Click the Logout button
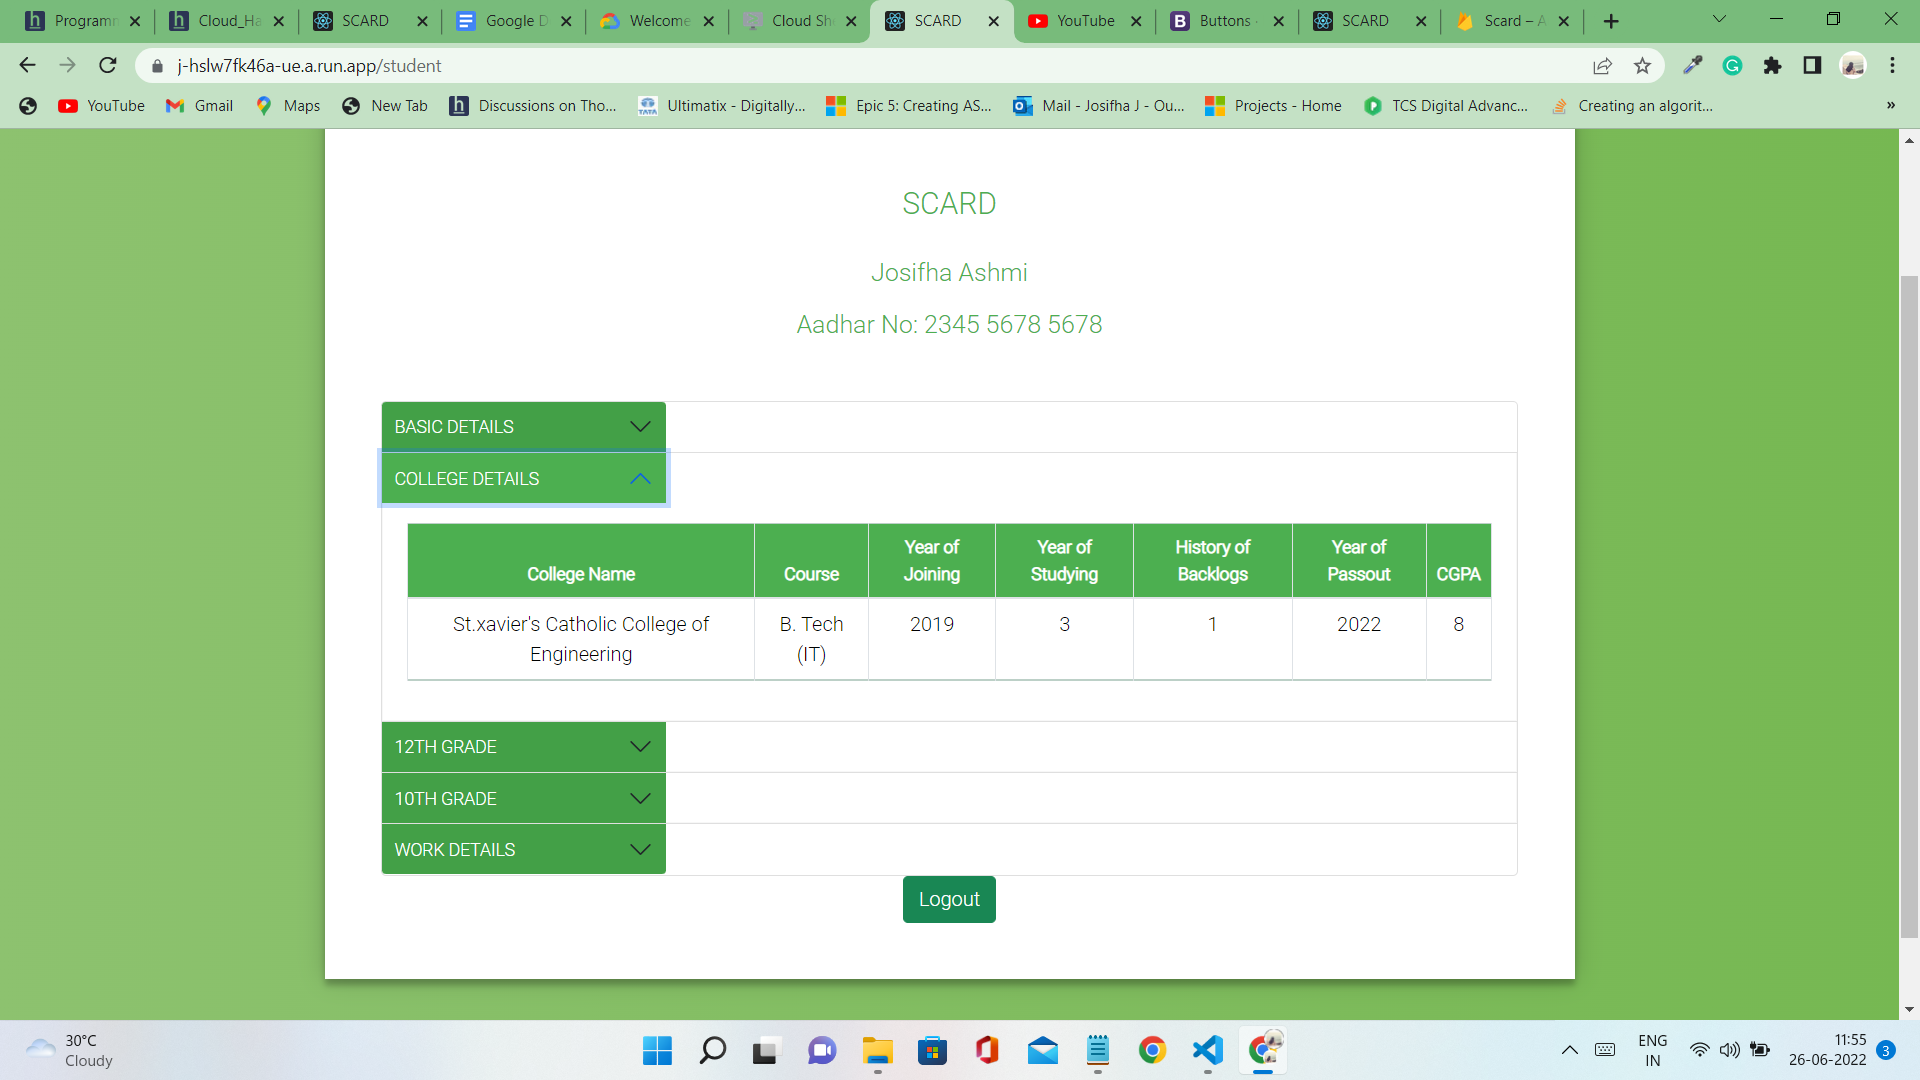The height and width of the screenshot is (1080, 1920). (x=948, y=899)
